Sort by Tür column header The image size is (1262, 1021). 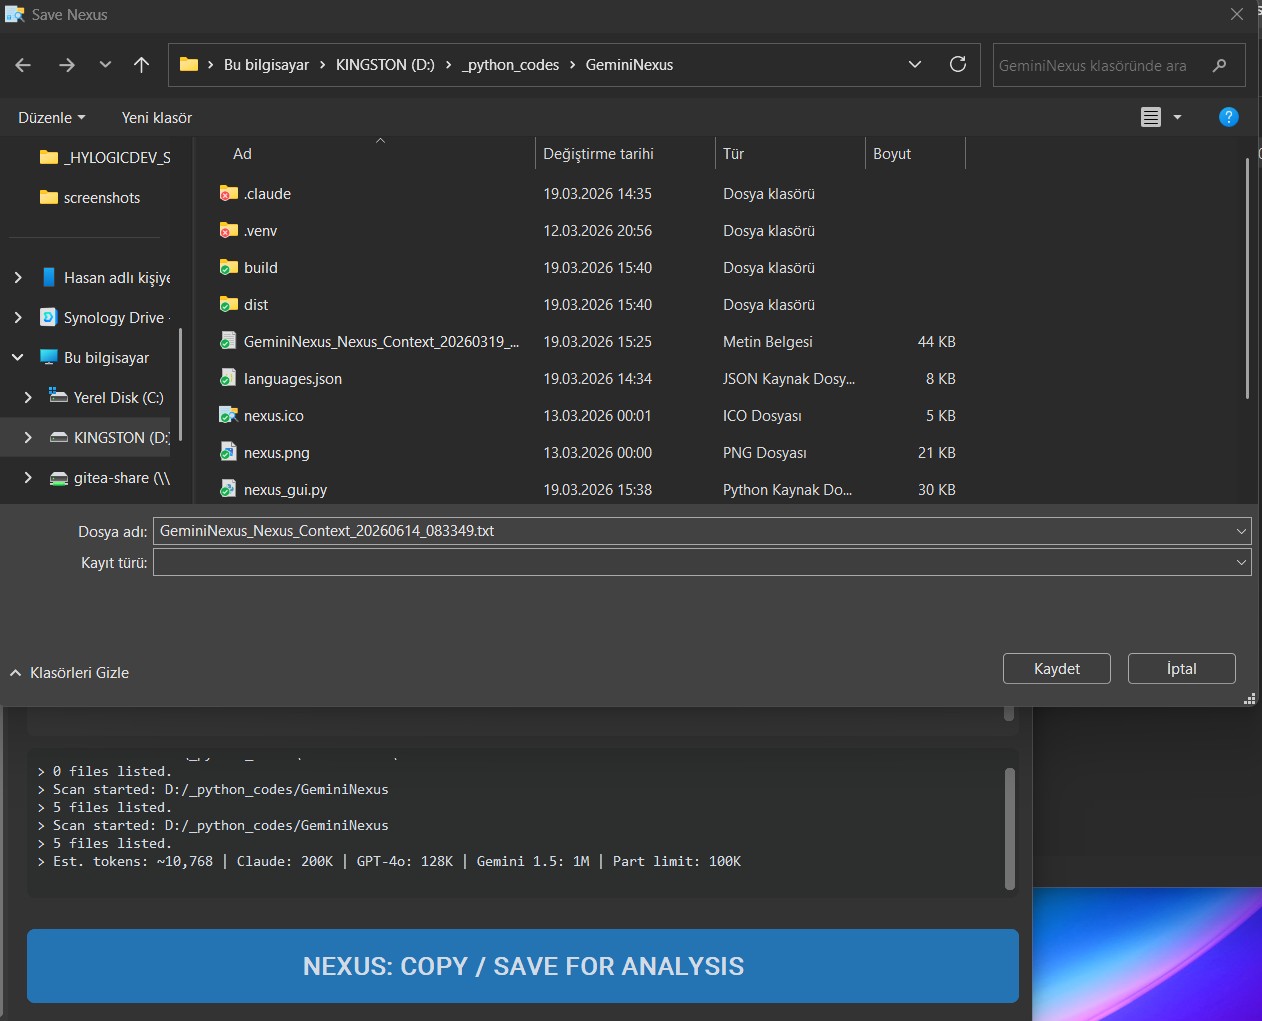click(x=733, y=154)
